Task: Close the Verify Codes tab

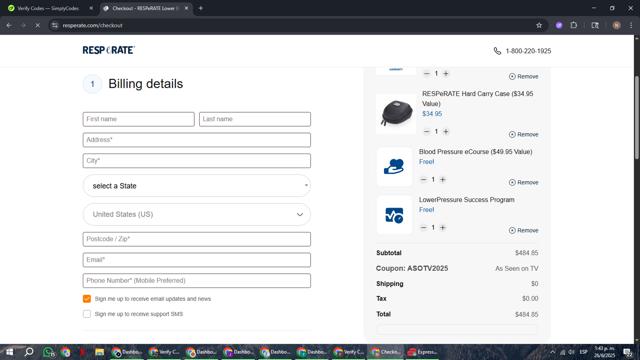Action: pos(91,8)
